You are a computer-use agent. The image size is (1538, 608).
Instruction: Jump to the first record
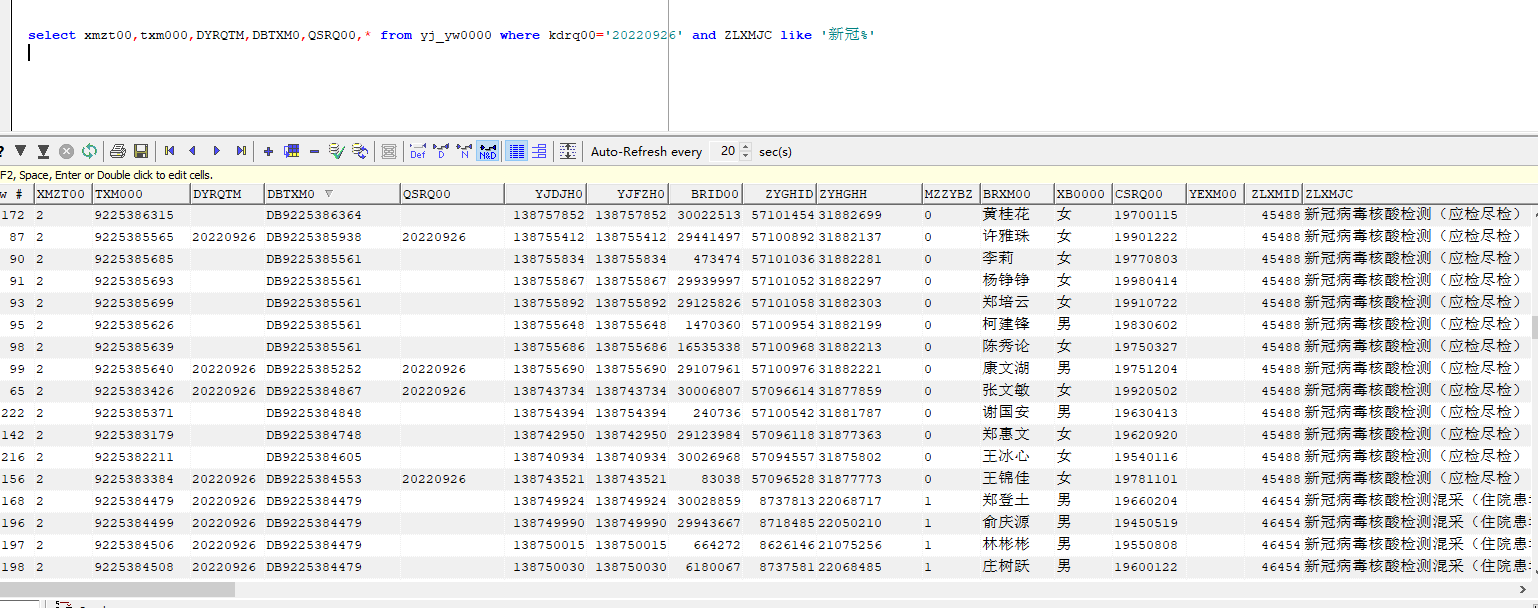pyautogui.click(x=170, y=151)
